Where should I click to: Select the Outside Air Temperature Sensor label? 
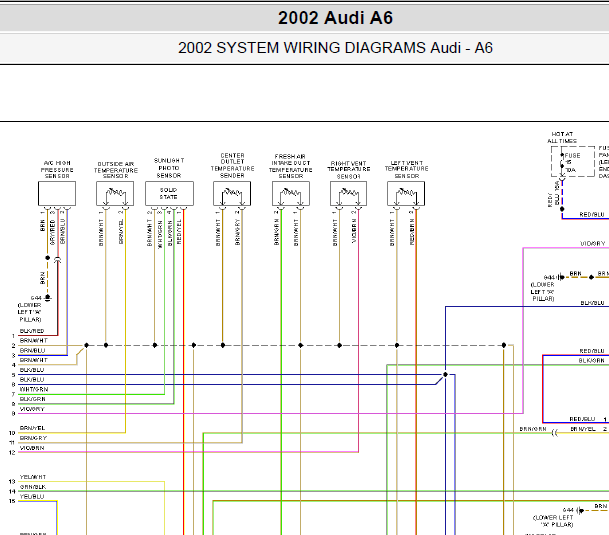(116, 170)
